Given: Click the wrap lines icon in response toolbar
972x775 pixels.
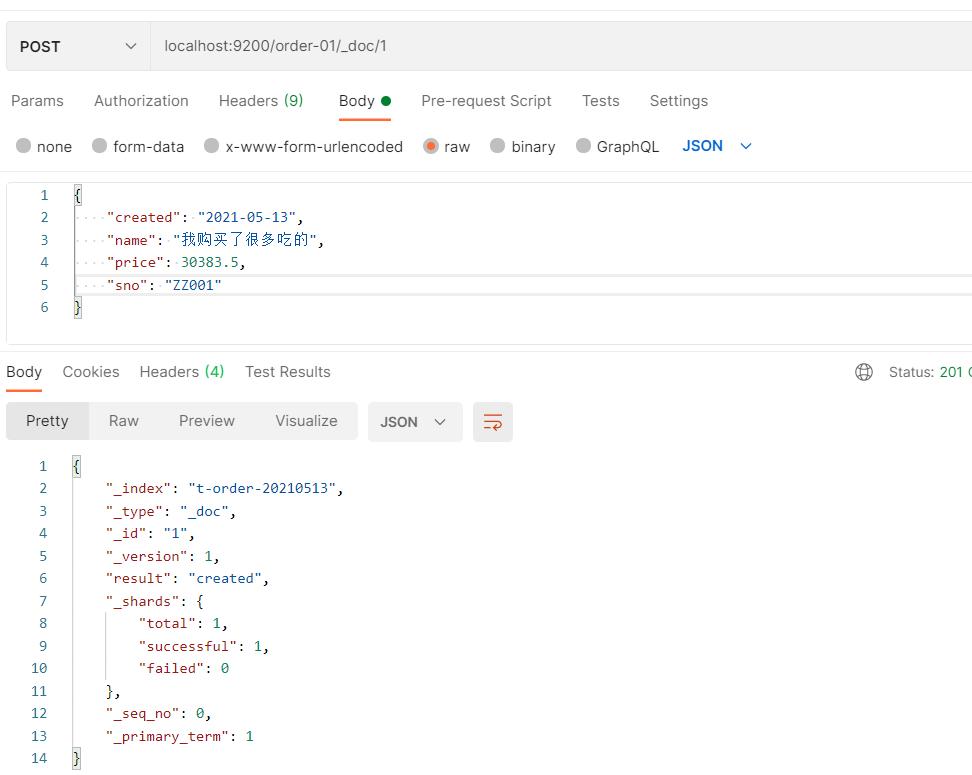Looking at the screenshot, I should [x=492, y=422].
